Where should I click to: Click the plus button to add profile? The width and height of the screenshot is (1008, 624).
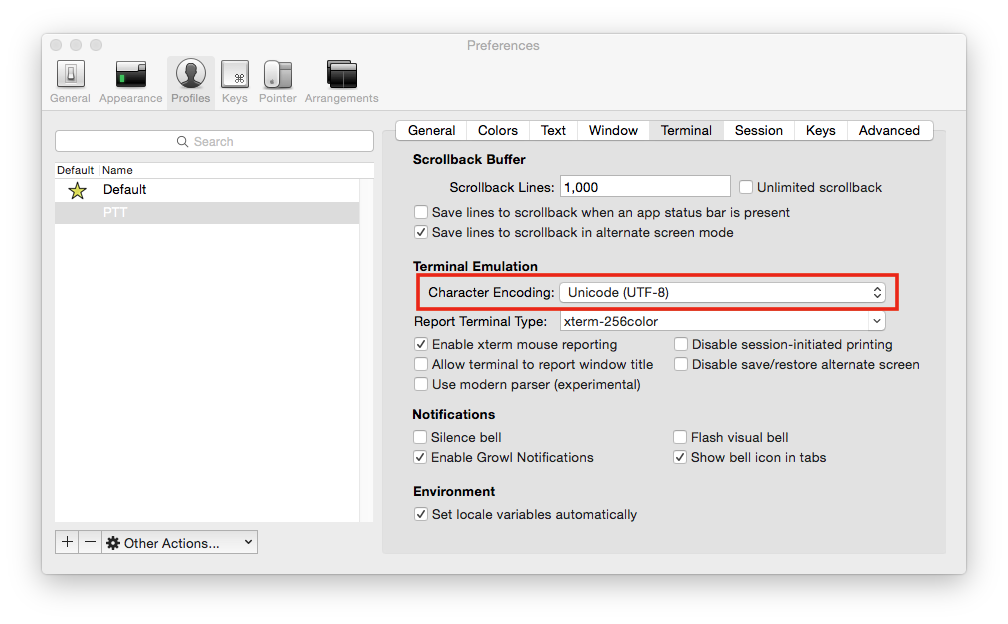(67, 542)
